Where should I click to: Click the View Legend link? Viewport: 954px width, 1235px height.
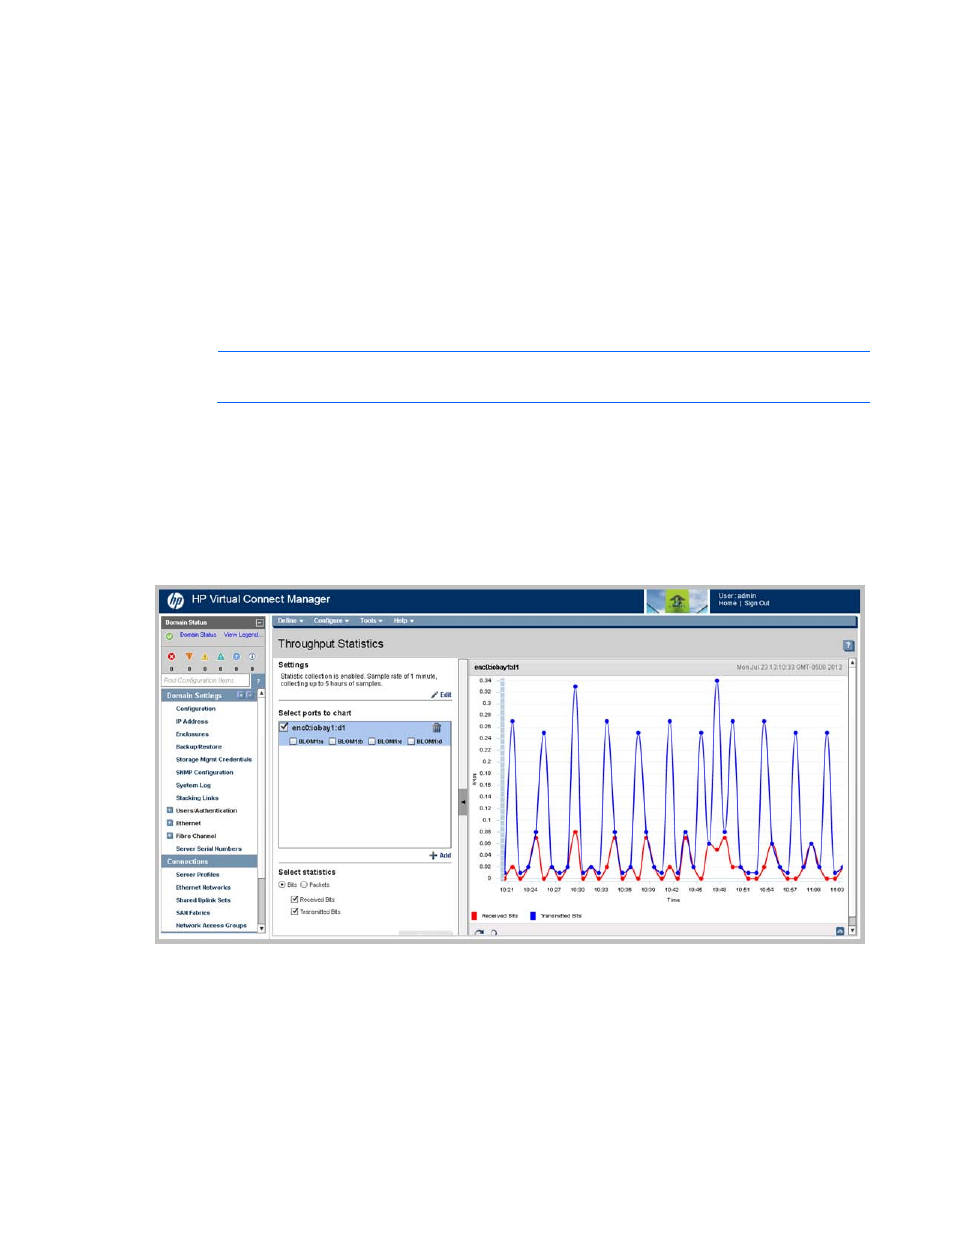(x=243, y=635)
